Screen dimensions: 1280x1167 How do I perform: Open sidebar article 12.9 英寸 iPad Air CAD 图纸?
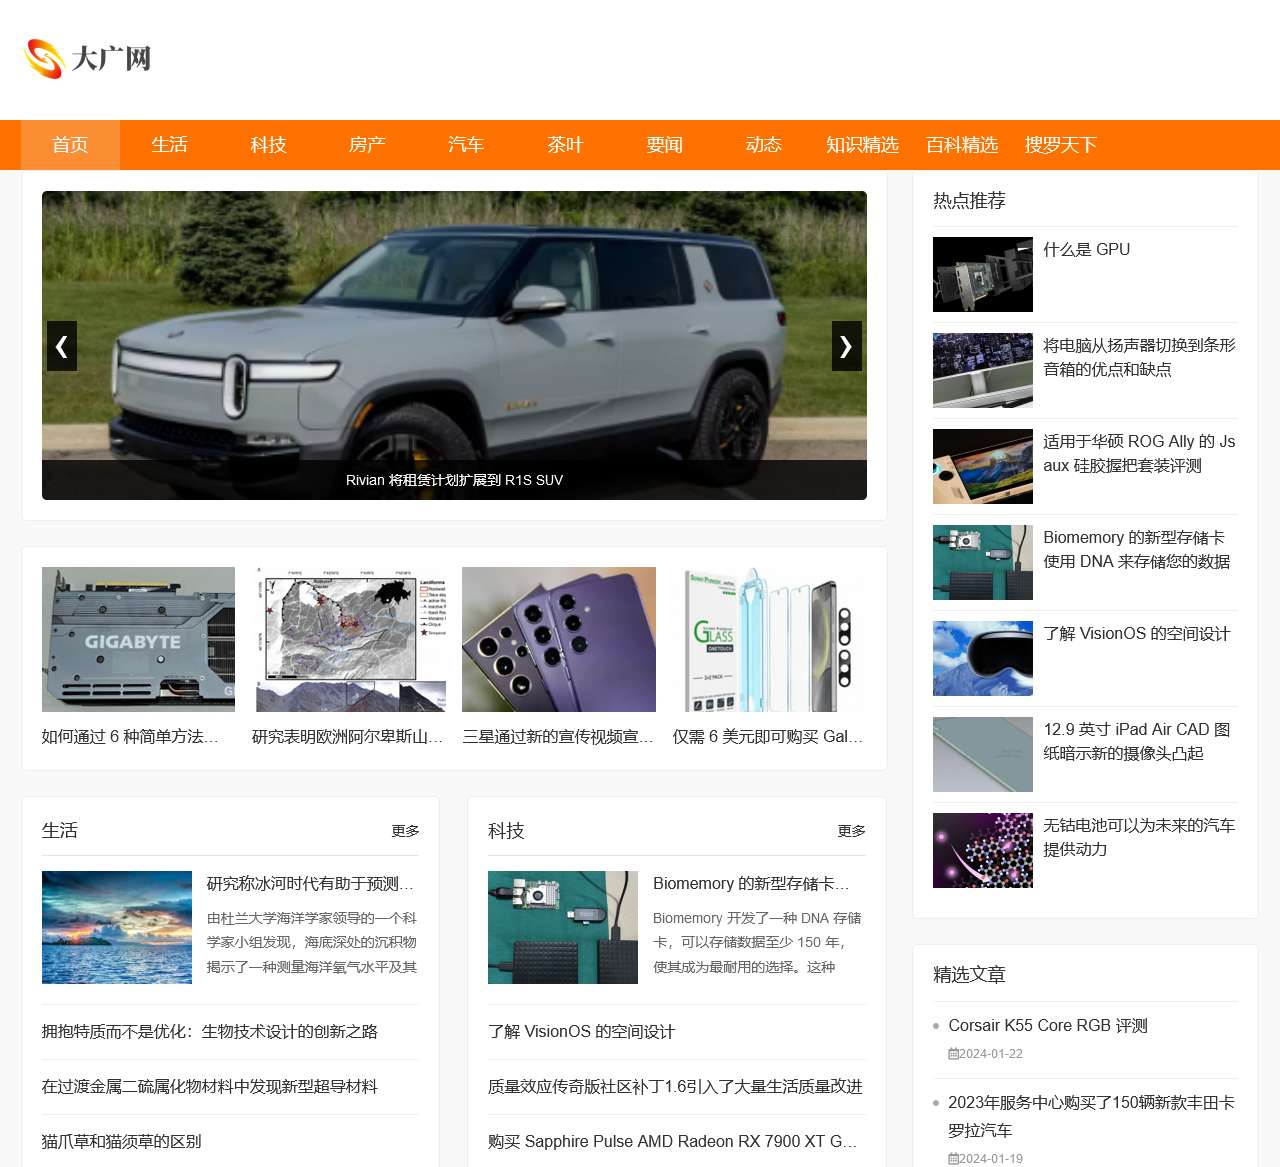1137,742
